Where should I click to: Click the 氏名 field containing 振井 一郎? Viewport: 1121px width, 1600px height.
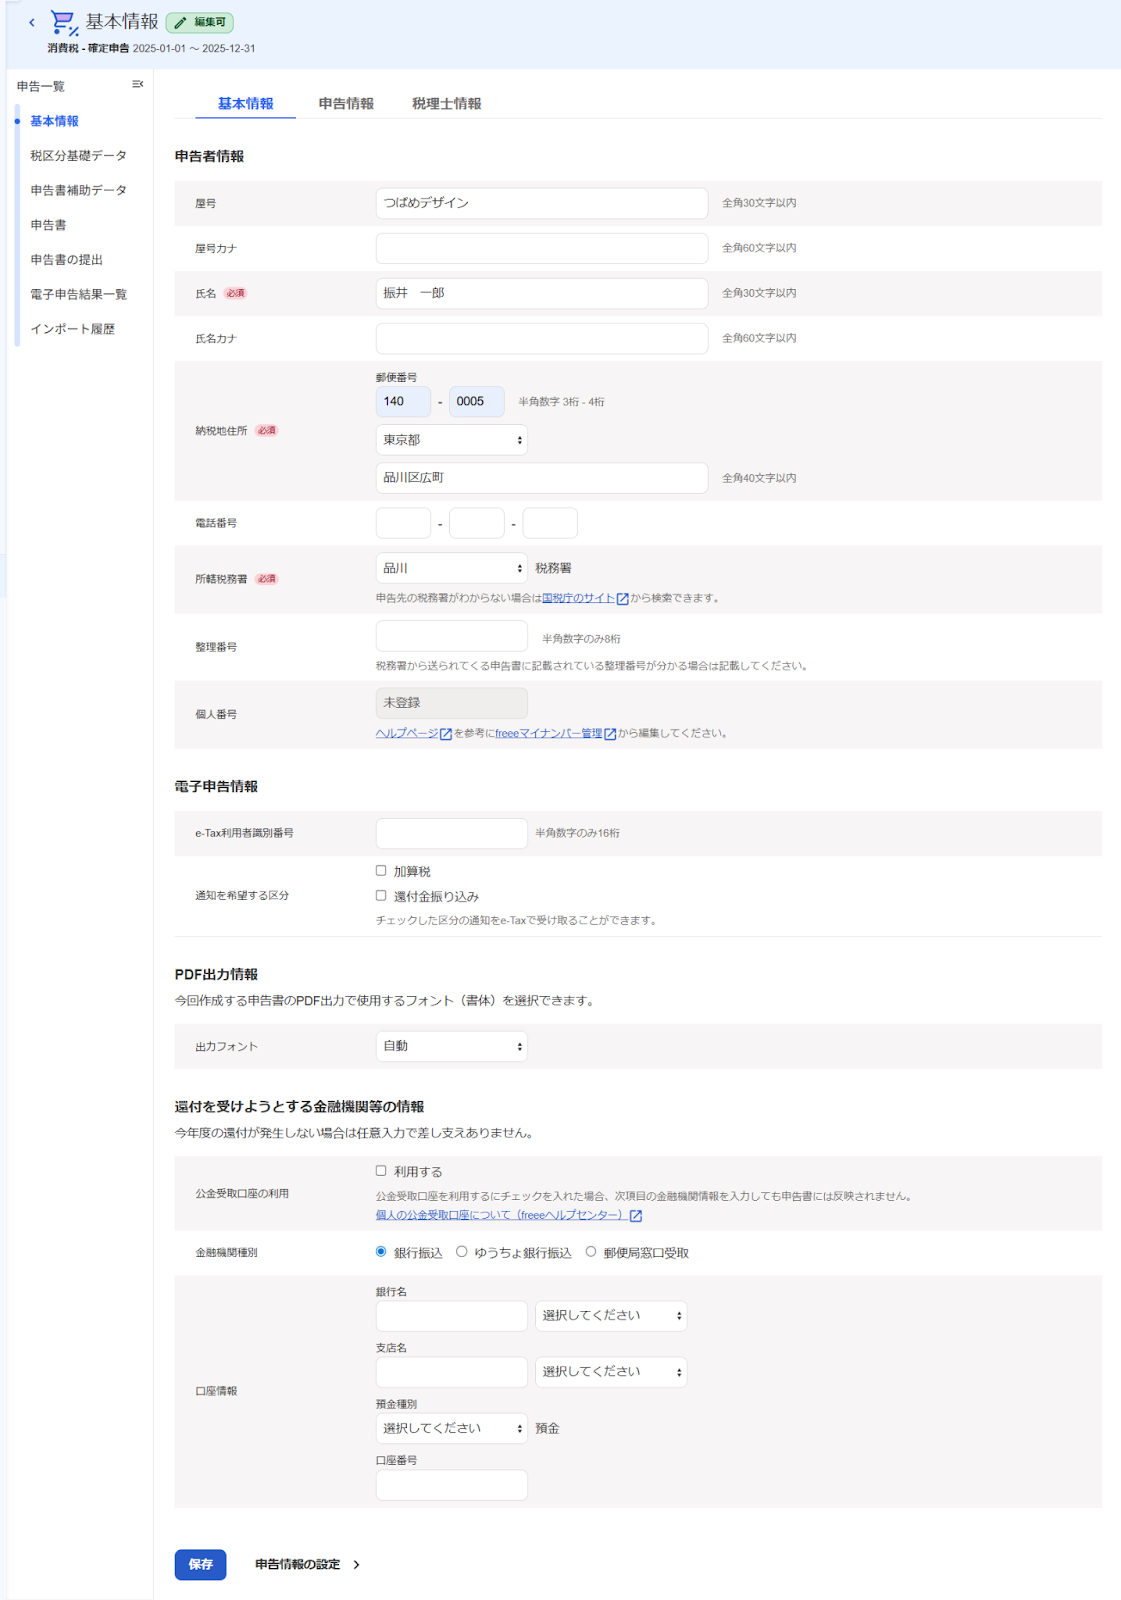pos(542,293)
